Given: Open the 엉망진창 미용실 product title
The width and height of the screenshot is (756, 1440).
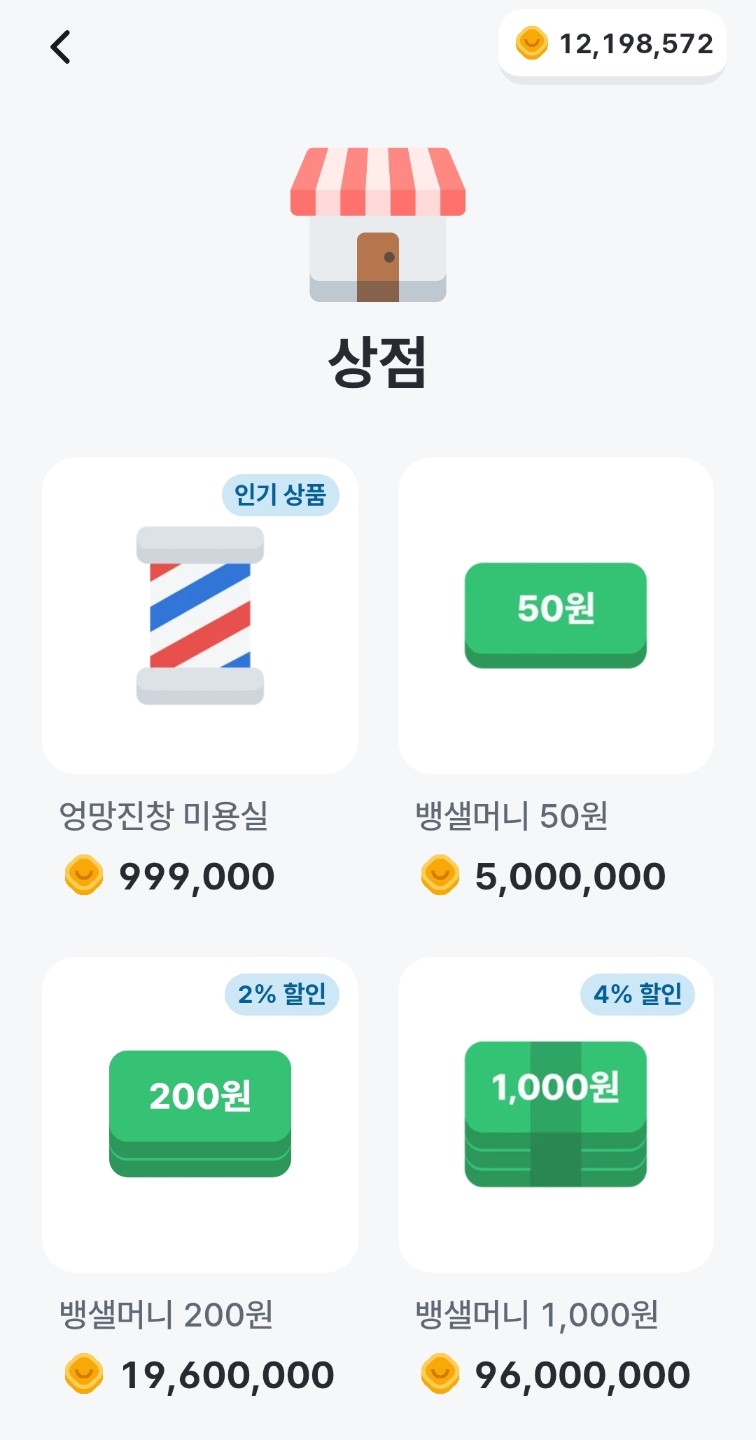Looking at the screenshot, I should [x=164, y=817].
